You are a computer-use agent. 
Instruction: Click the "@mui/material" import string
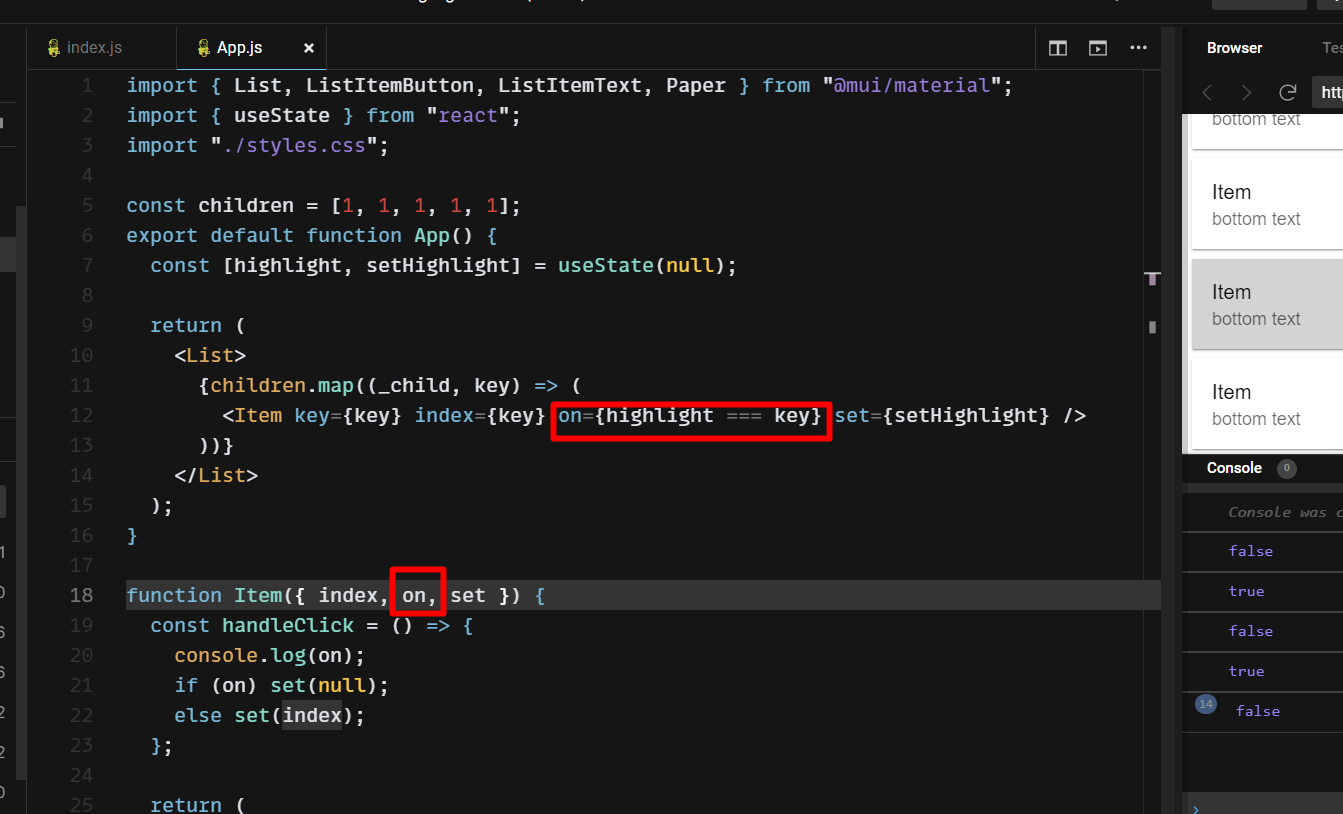912,85
